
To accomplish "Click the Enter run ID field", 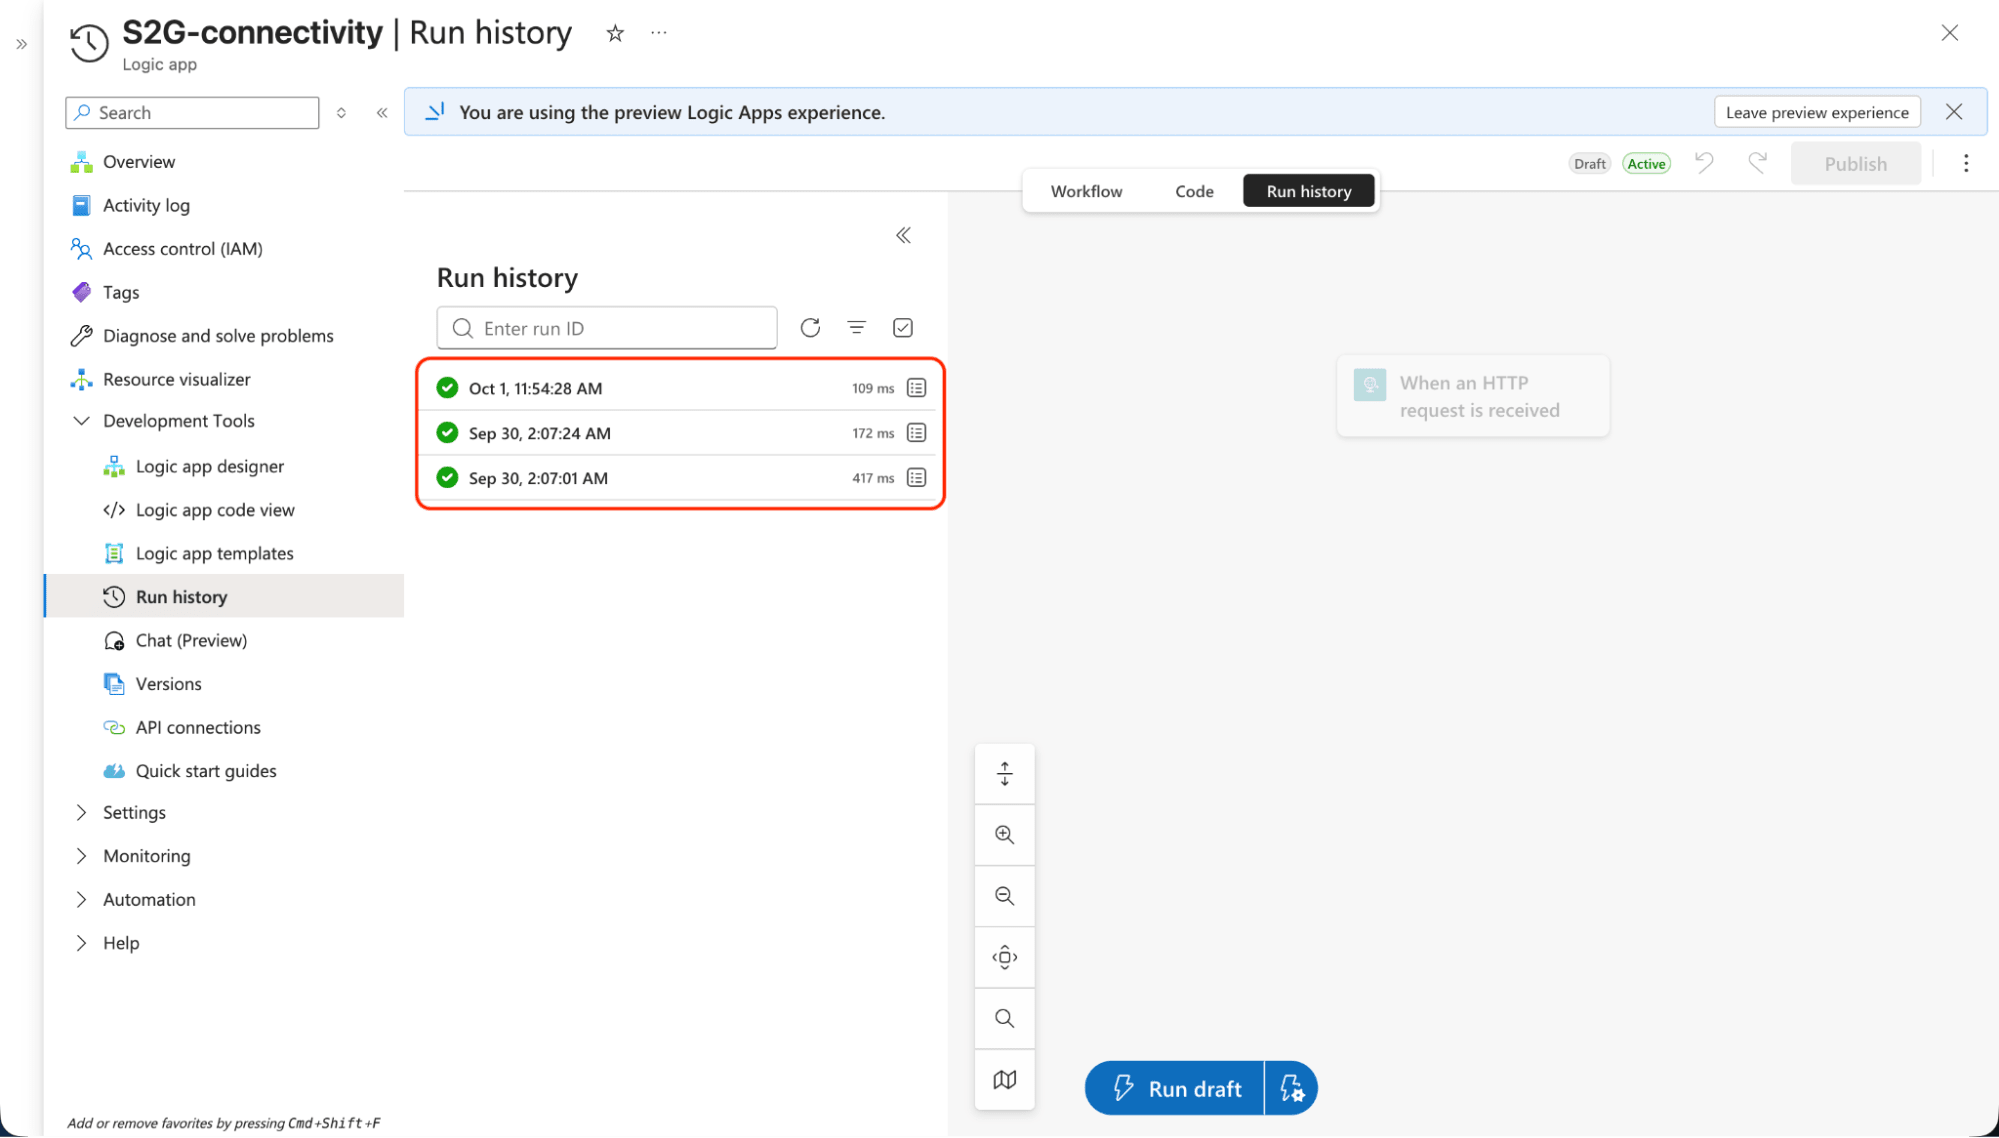I will click(x=607, y=328).
